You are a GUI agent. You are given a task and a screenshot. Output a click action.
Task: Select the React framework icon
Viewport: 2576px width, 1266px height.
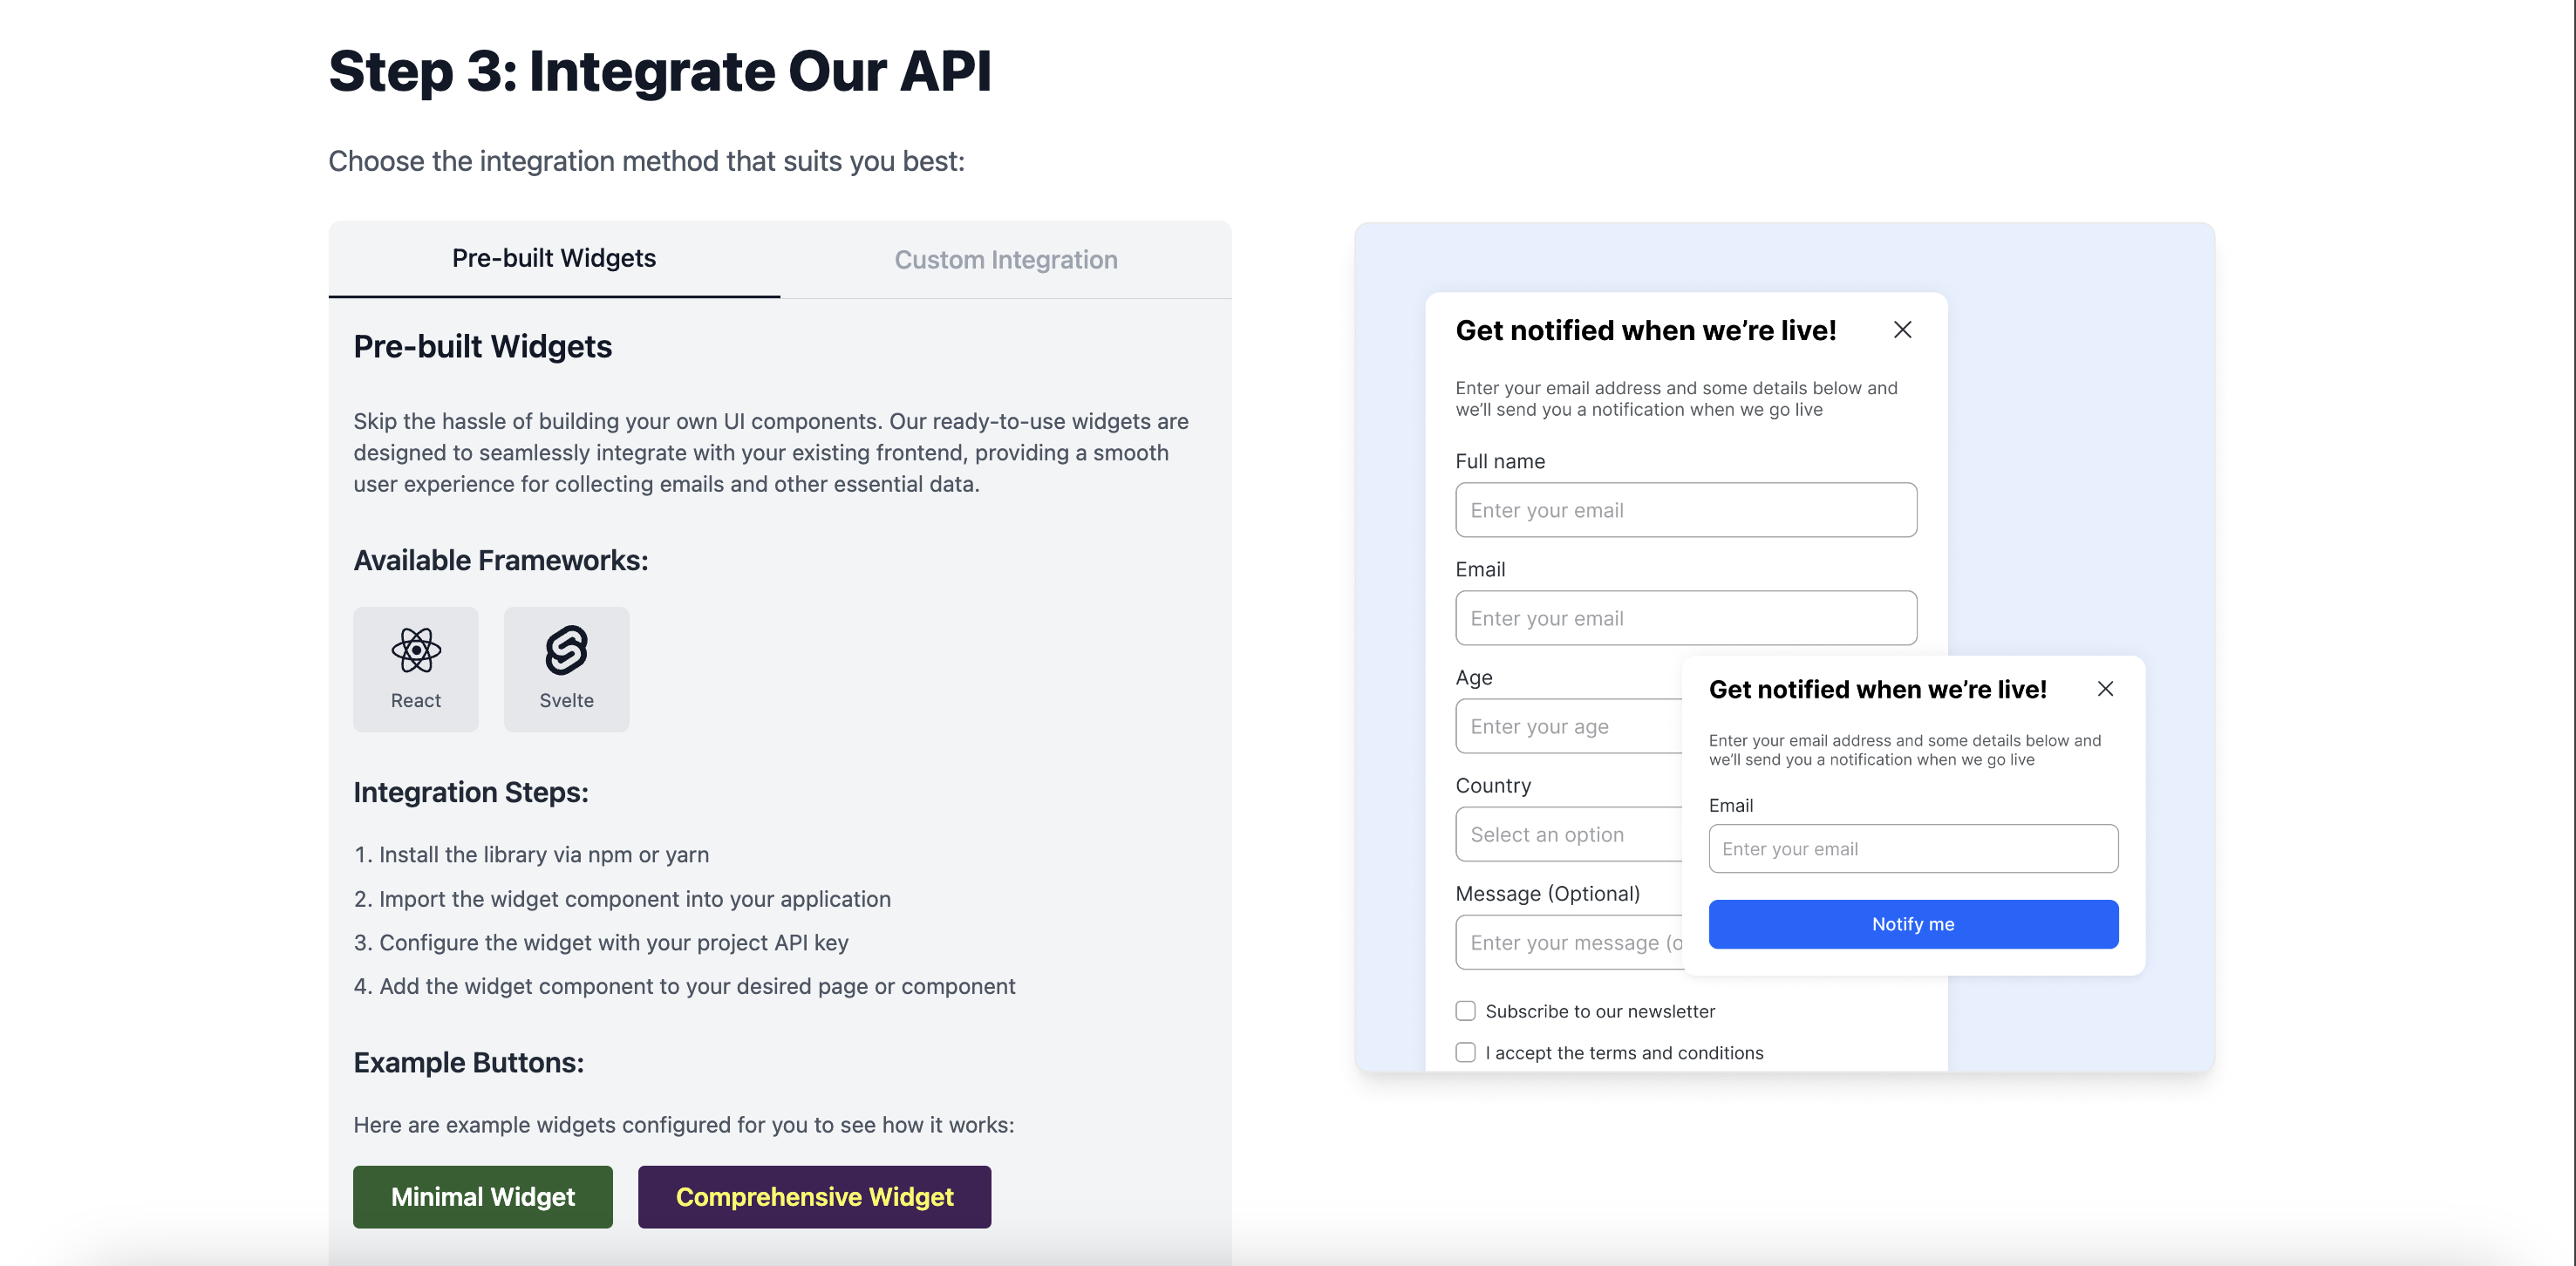(x=416, y=651)
